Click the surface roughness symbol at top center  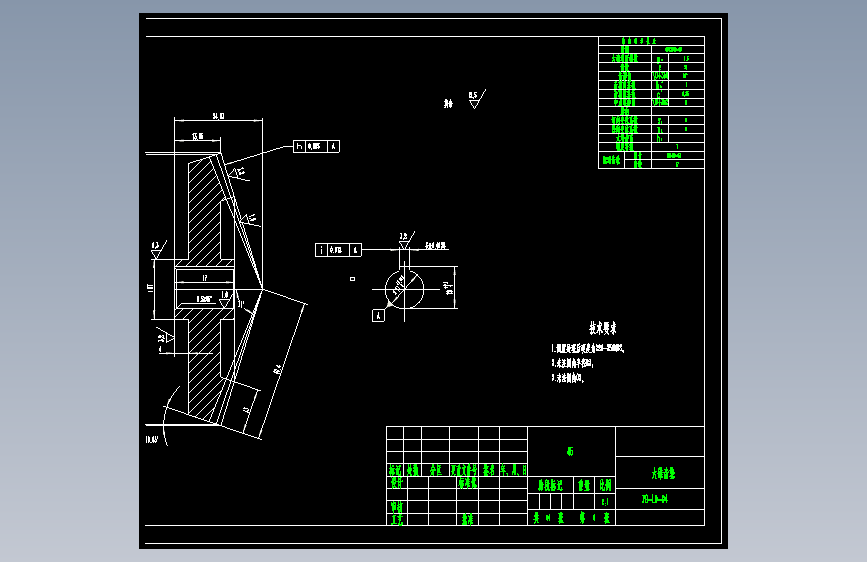click(476, 100)
